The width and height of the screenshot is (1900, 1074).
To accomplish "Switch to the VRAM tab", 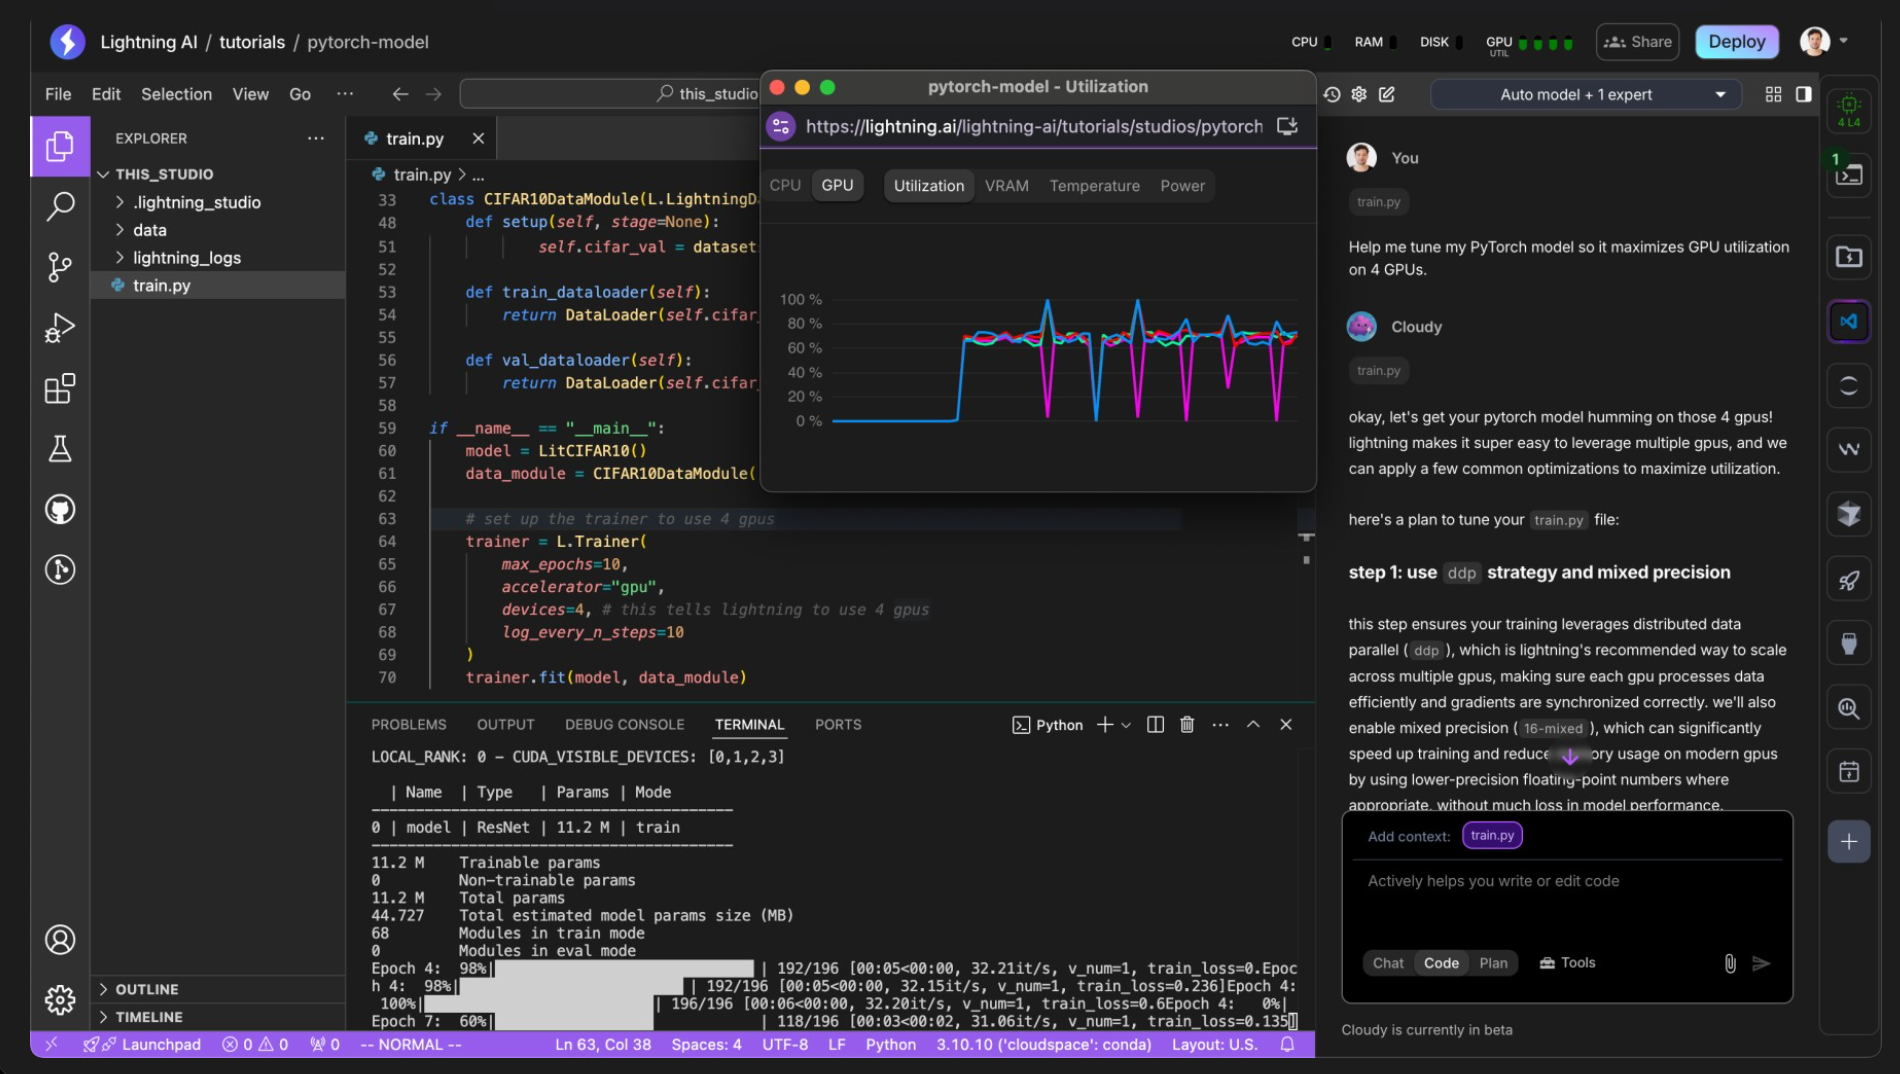I will point(1006,186).
